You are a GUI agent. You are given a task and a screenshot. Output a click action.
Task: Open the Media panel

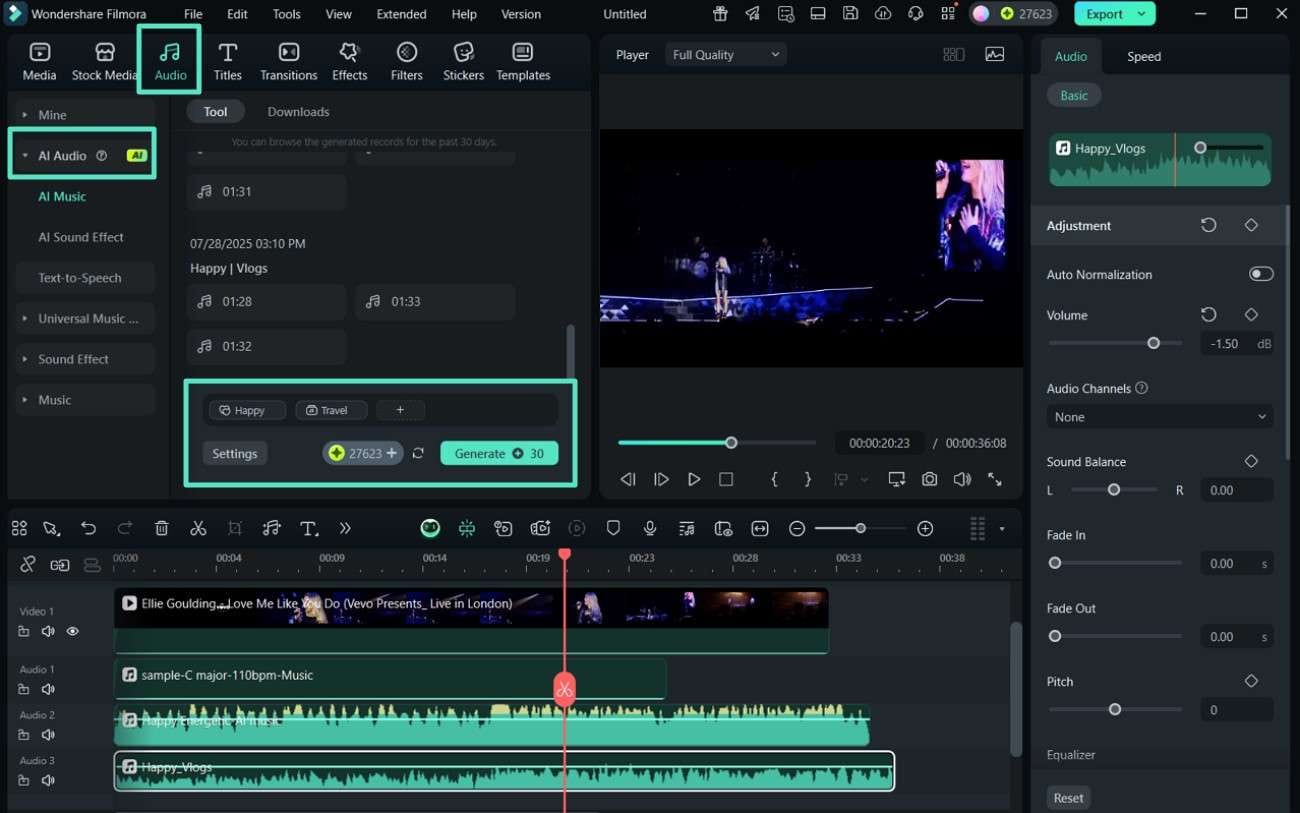click(39, 61)
